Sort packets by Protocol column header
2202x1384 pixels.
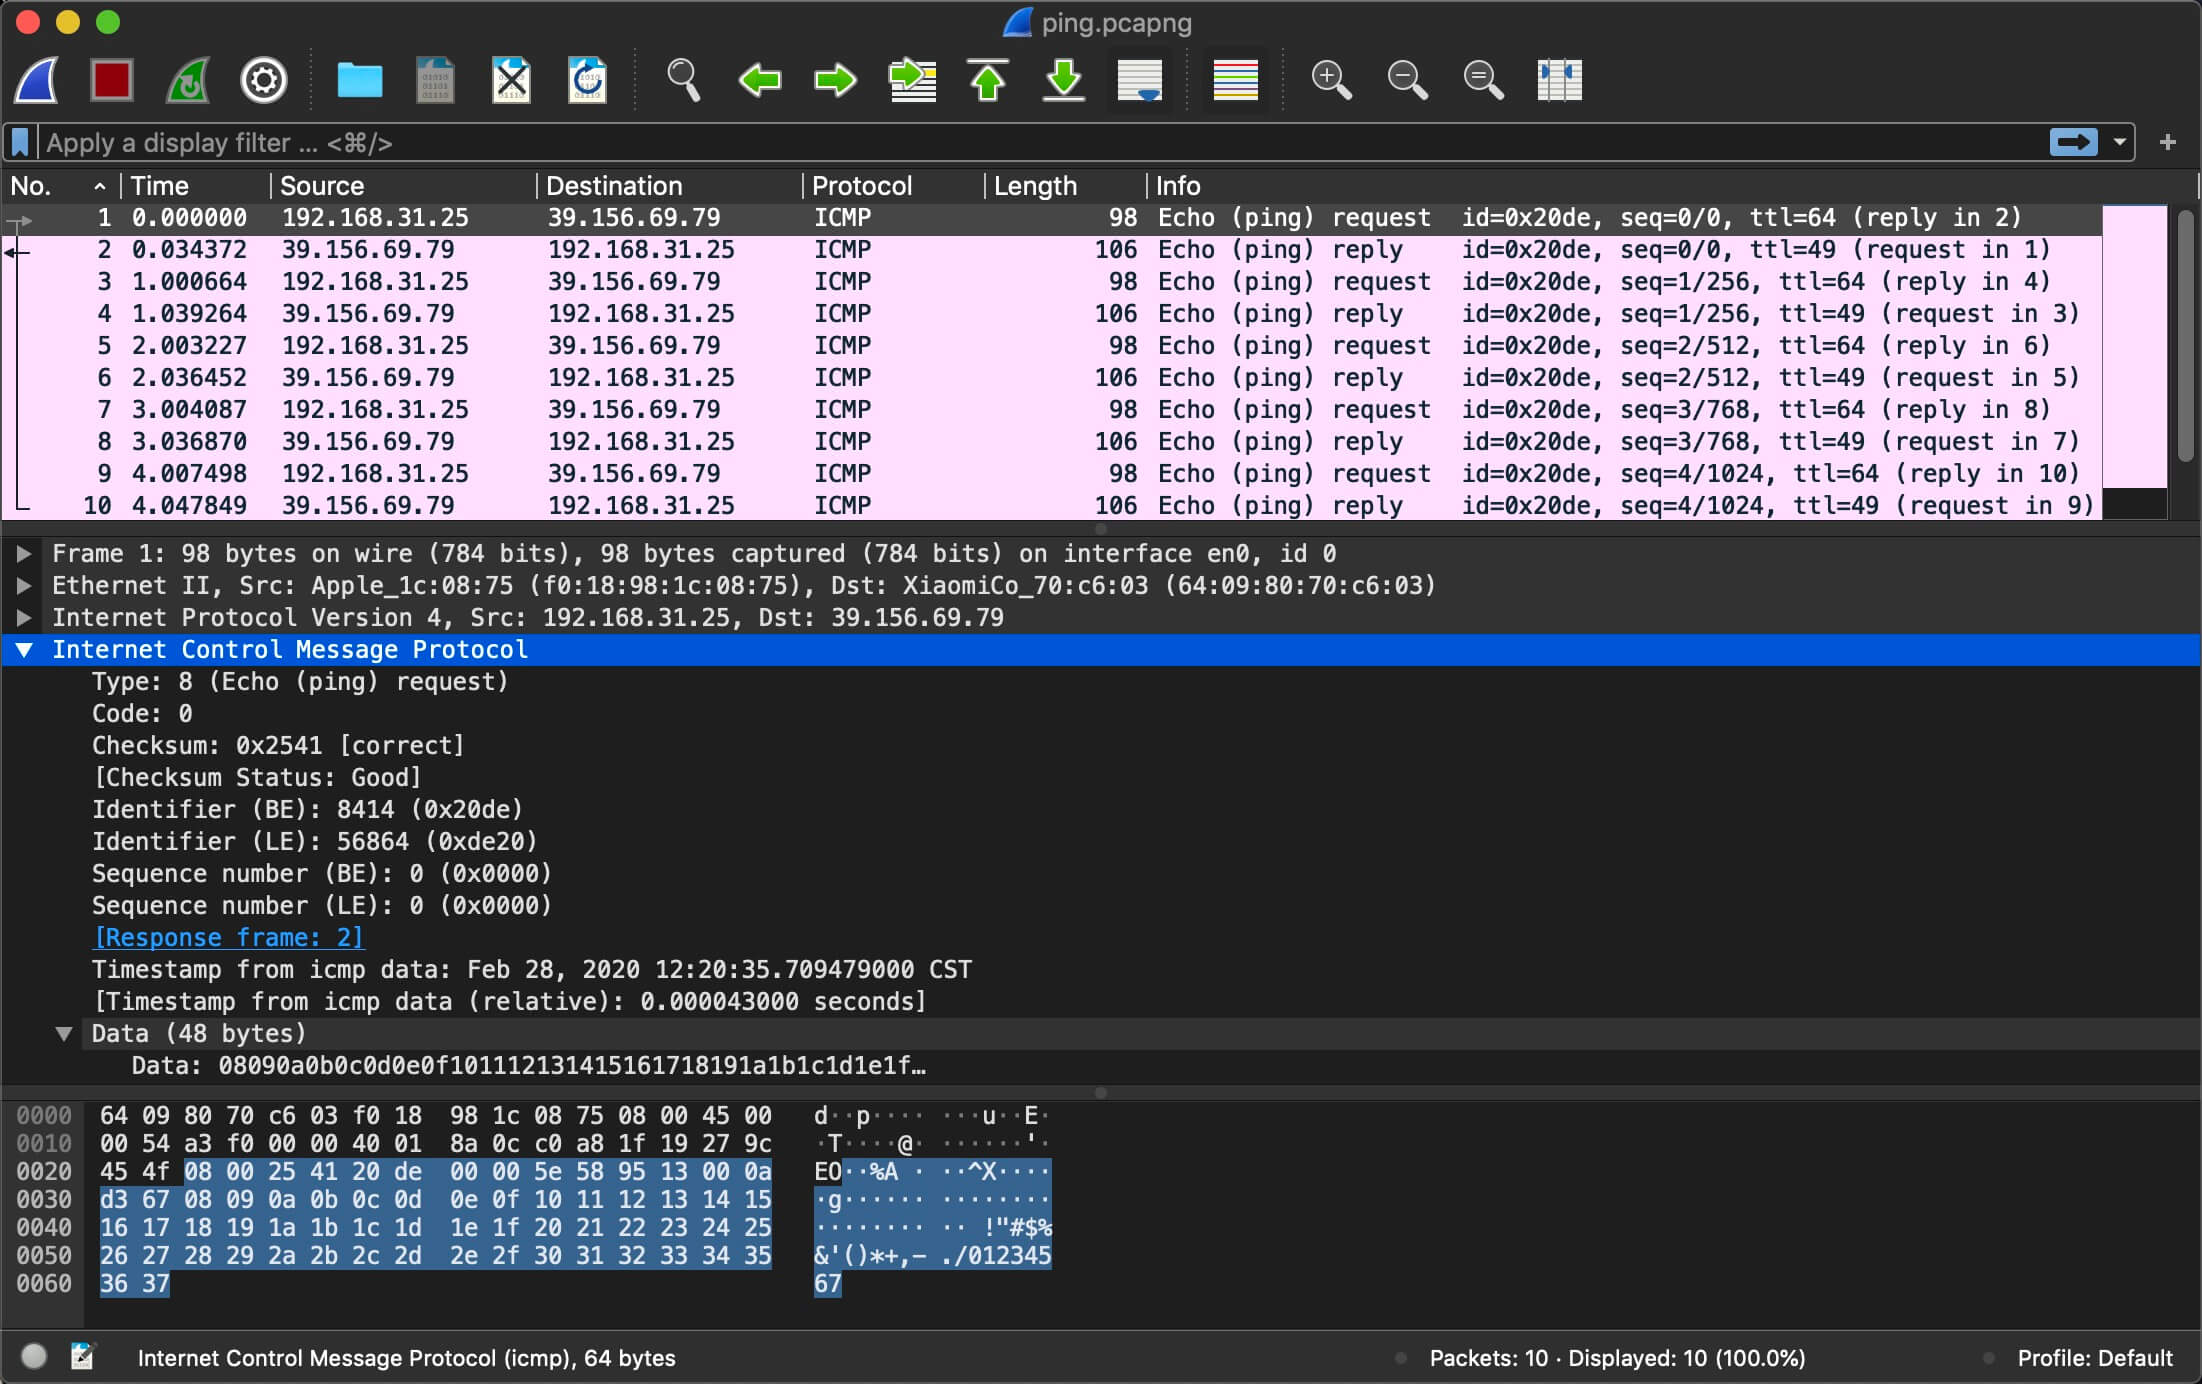click(x=862, y=186)
